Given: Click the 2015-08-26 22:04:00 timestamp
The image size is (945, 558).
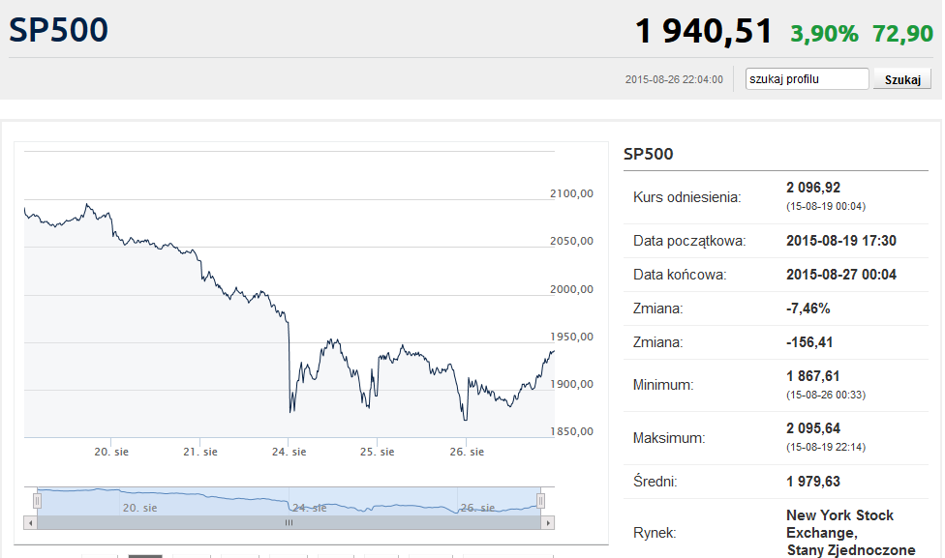Looking at the screenshot, I should pos(673,80).
